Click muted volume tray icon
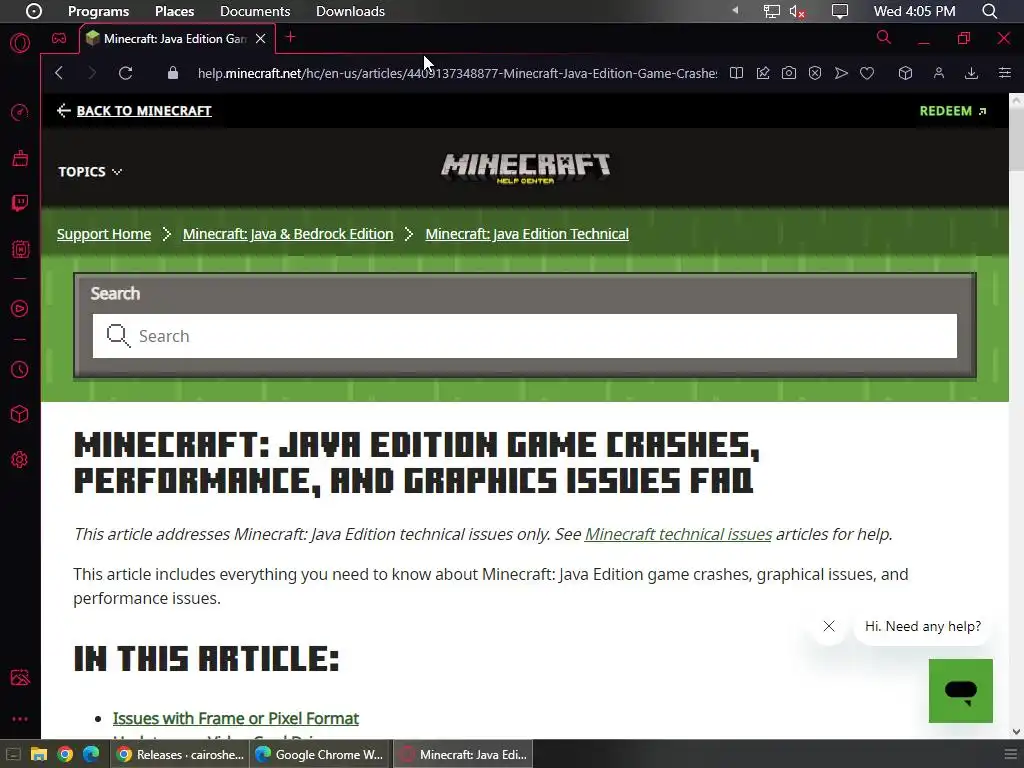This screenshot has height=768, width=1024. click(797, 11)
